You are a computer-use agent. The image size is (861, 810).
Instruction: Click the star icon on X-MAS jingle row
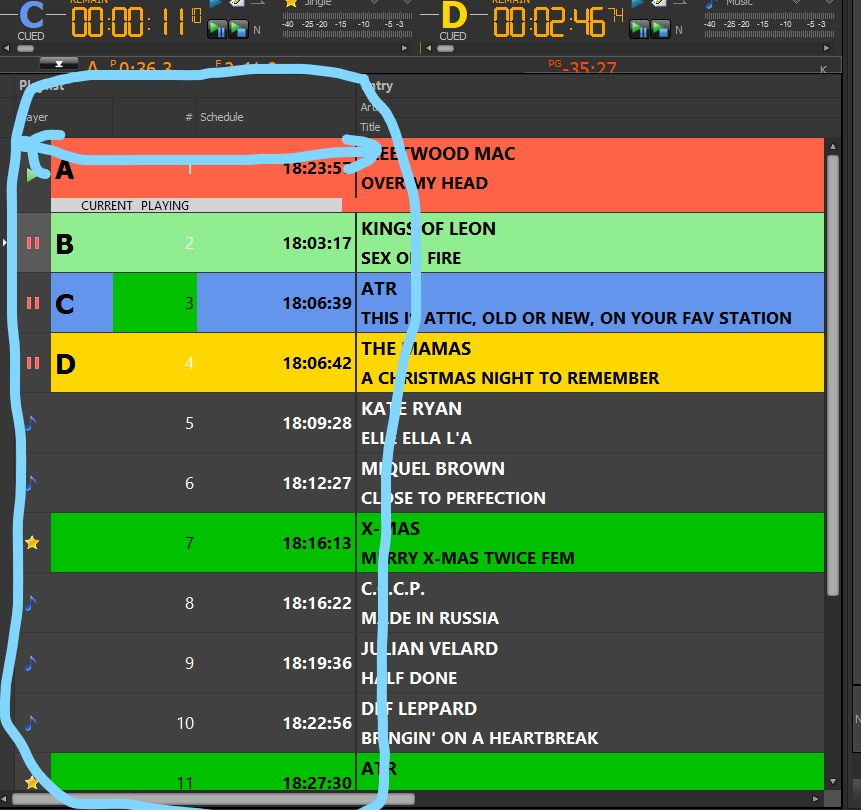[32, 543]
